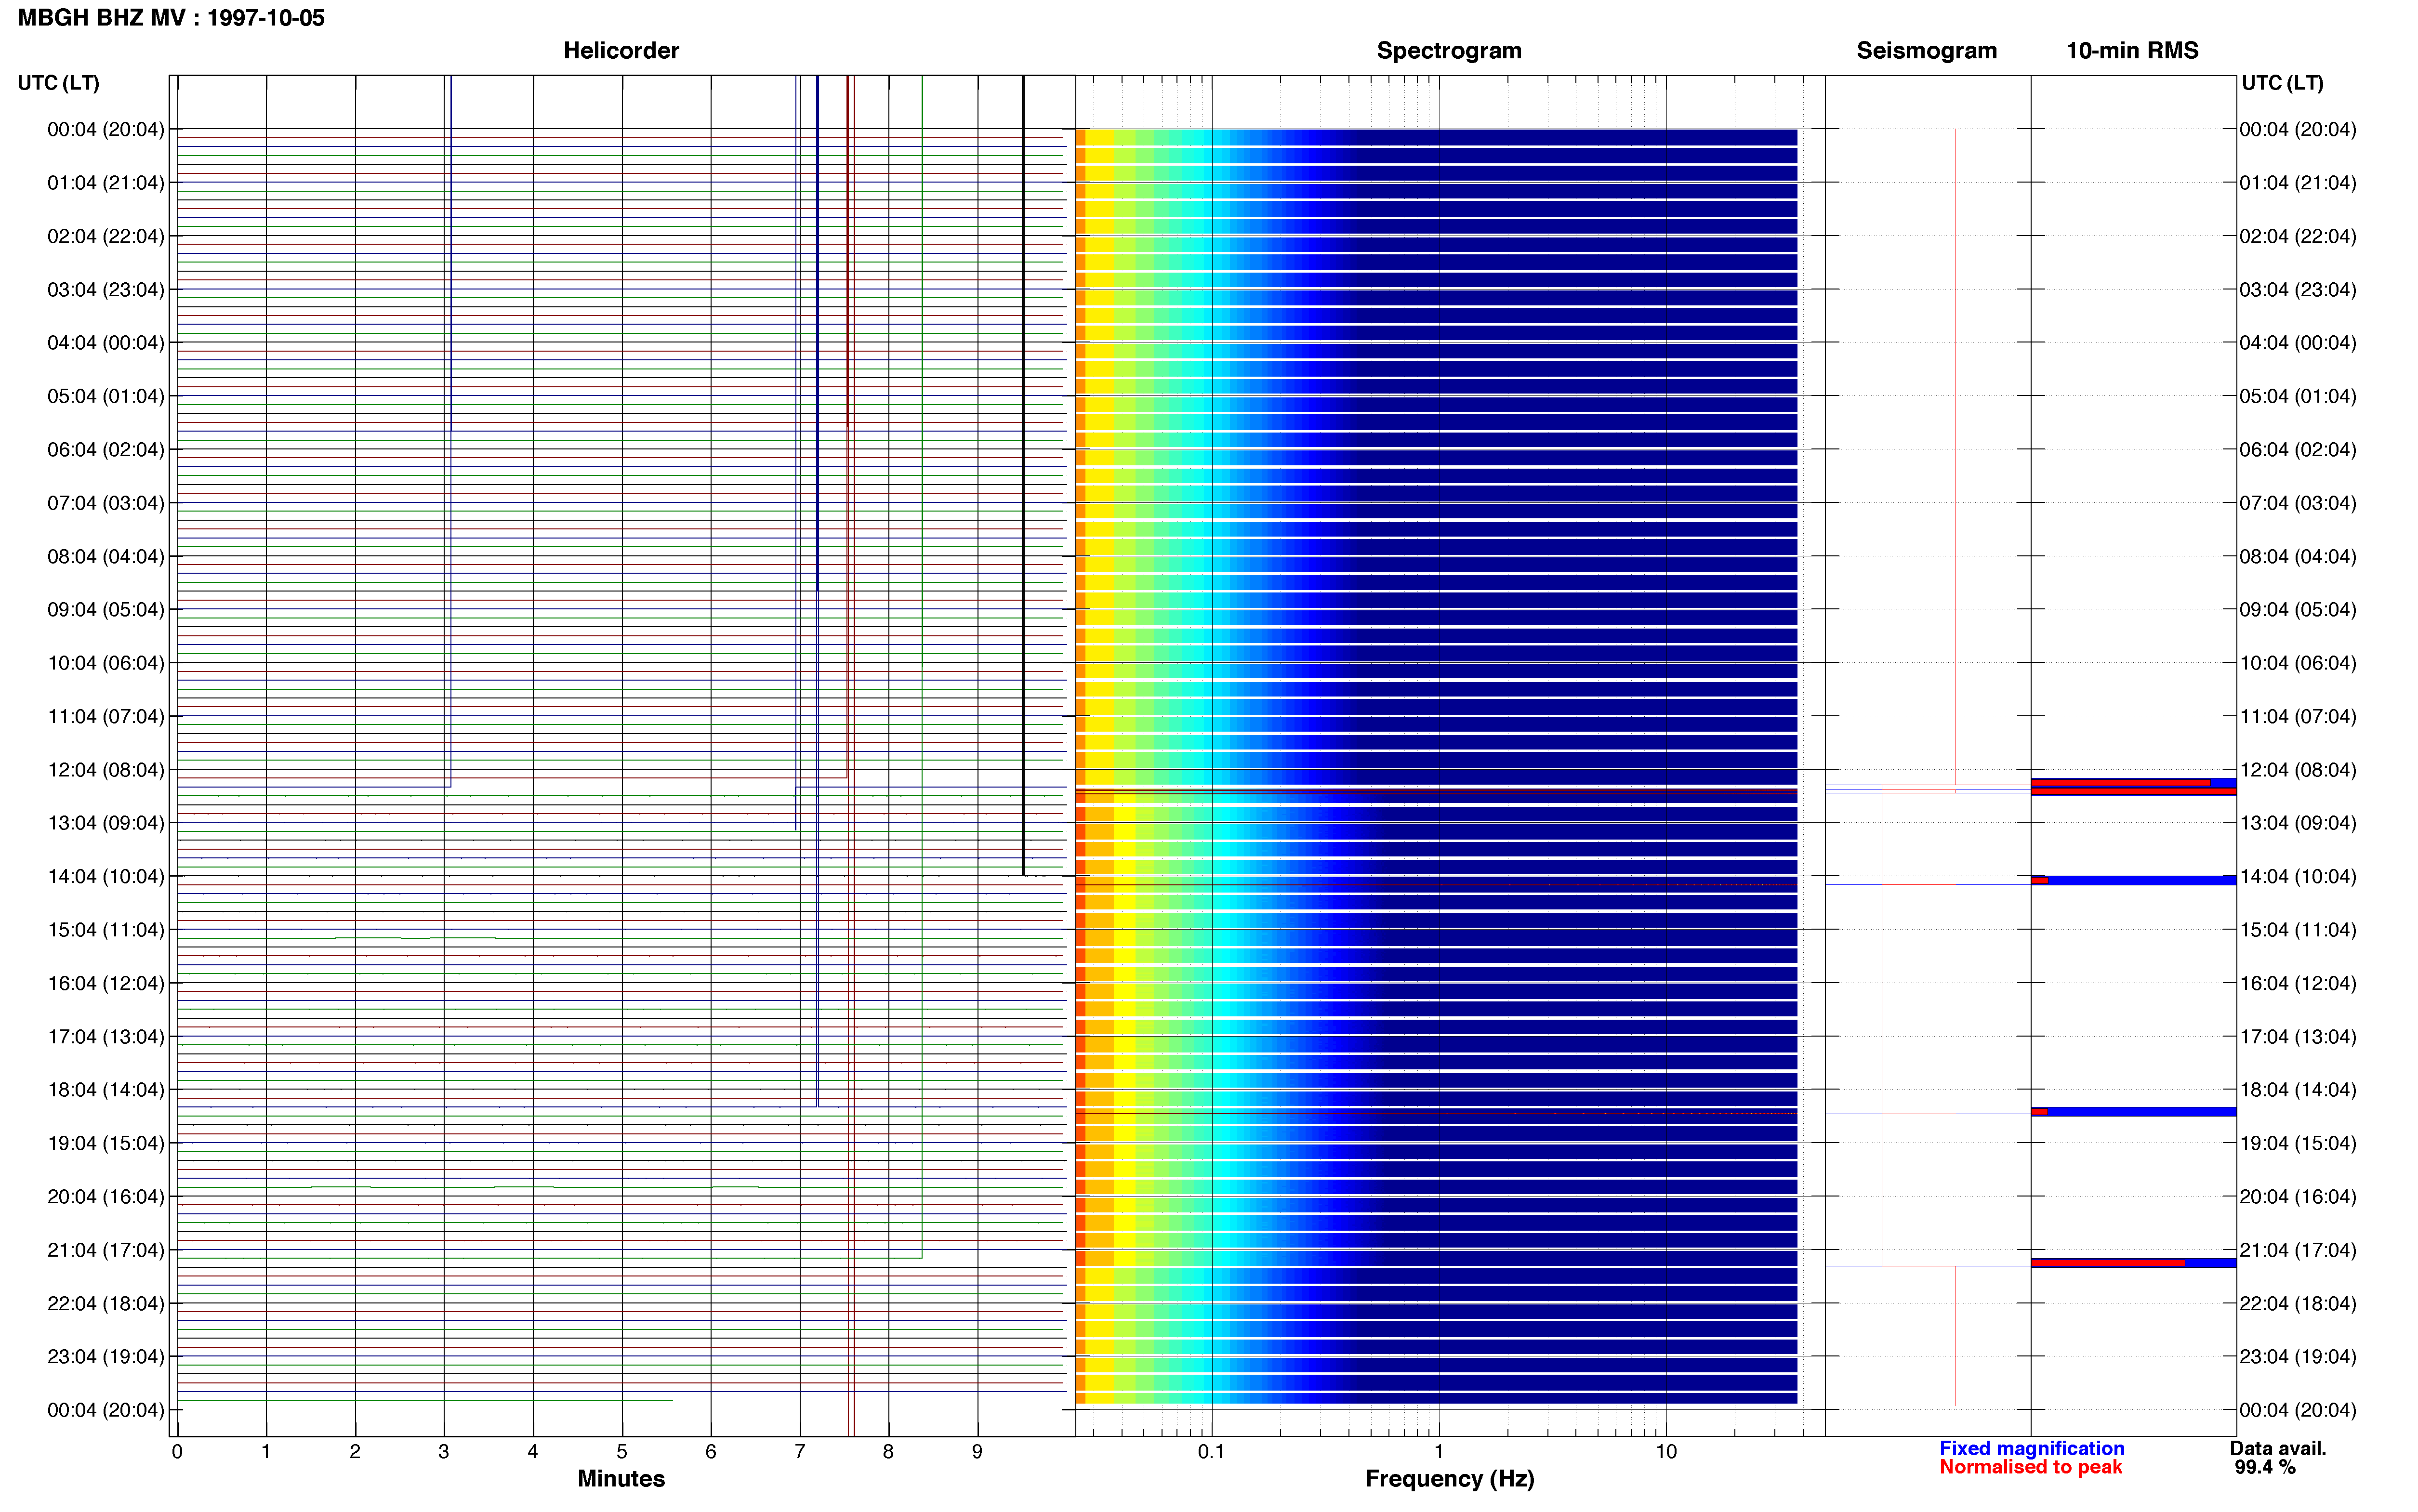Click "07:04 (03:04)" on the RMS-side time axis

click(2298, 503)
